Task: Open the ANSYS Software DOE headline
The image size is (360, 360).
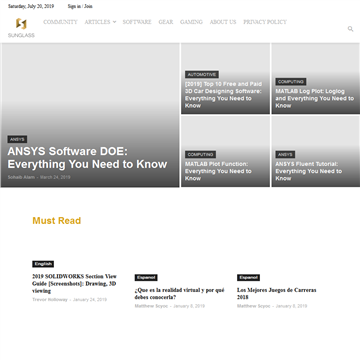Action: [87, 158]
